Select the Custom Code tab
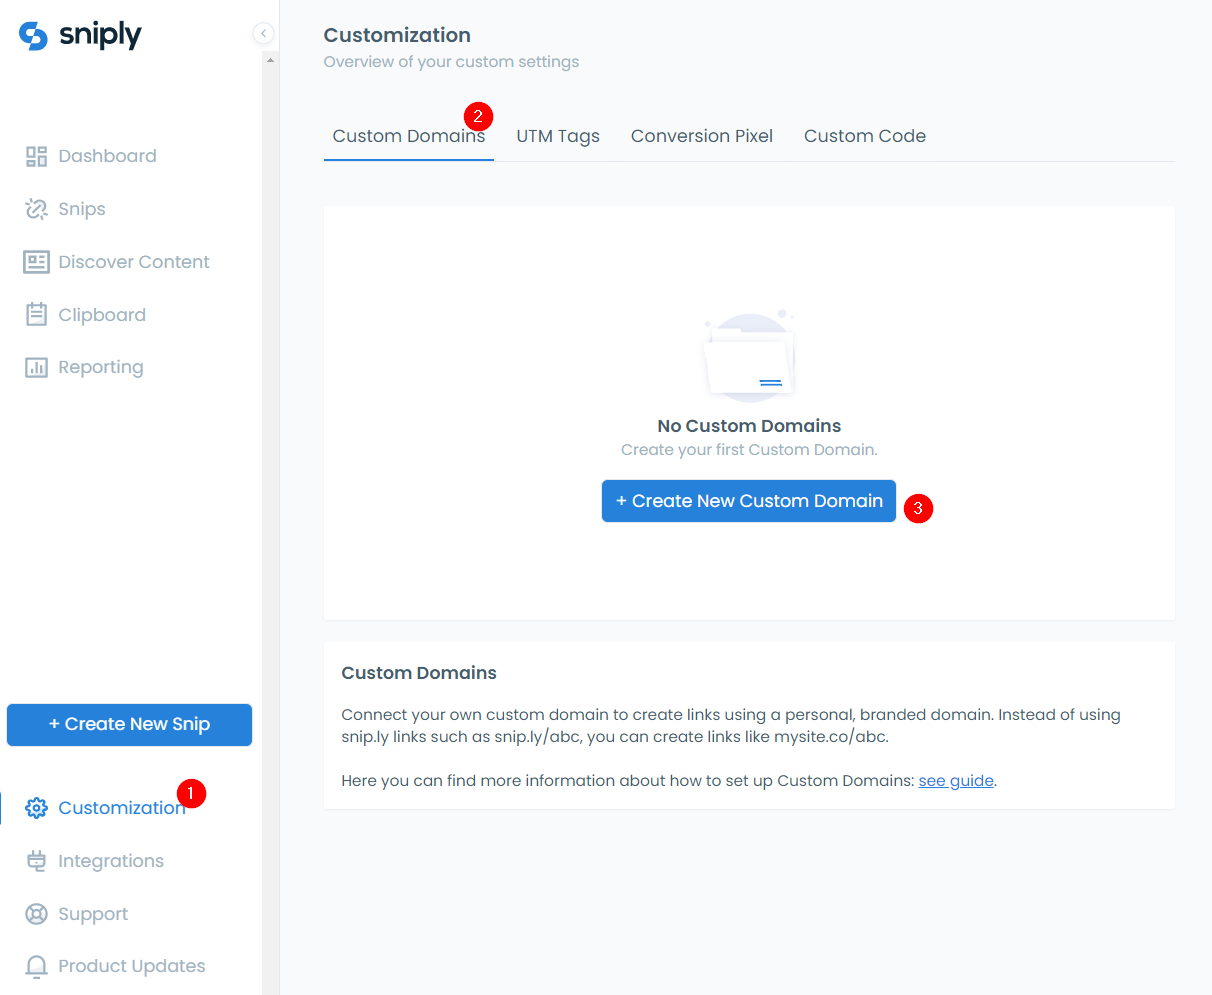The image size is (1212, 995). (x=864, y=135)
